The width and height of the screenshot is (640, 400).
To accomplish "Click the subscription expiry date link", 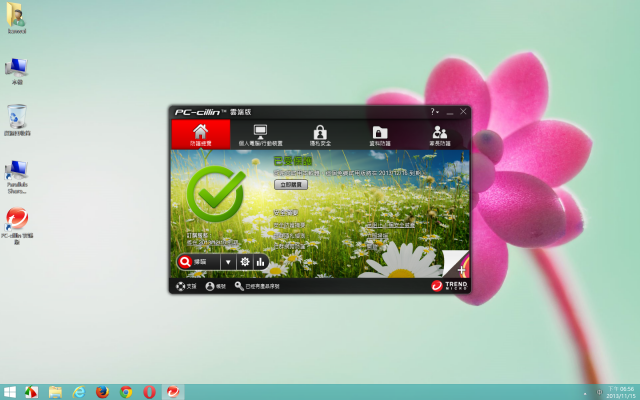I will pos(212,242).
